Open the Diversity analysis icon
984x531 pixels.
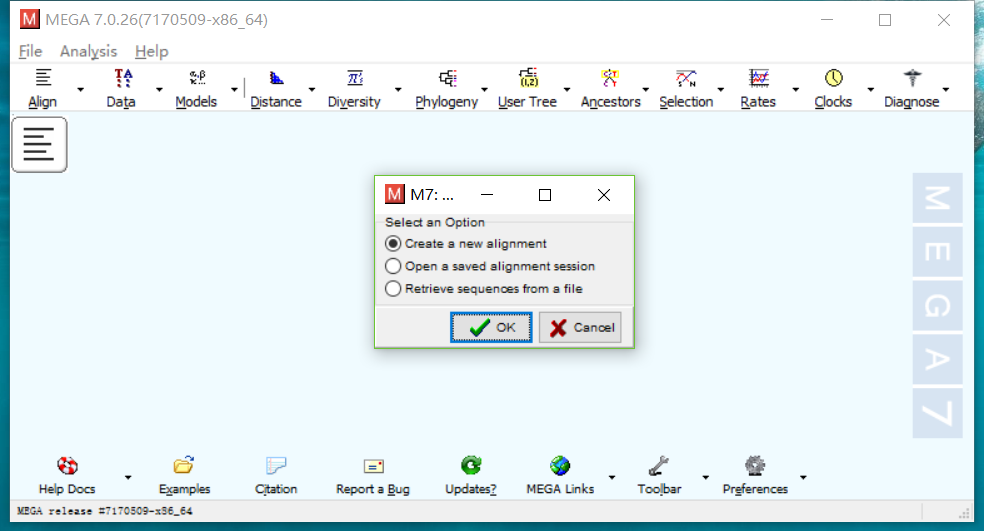pyautogui.click(x=355, y=78)
